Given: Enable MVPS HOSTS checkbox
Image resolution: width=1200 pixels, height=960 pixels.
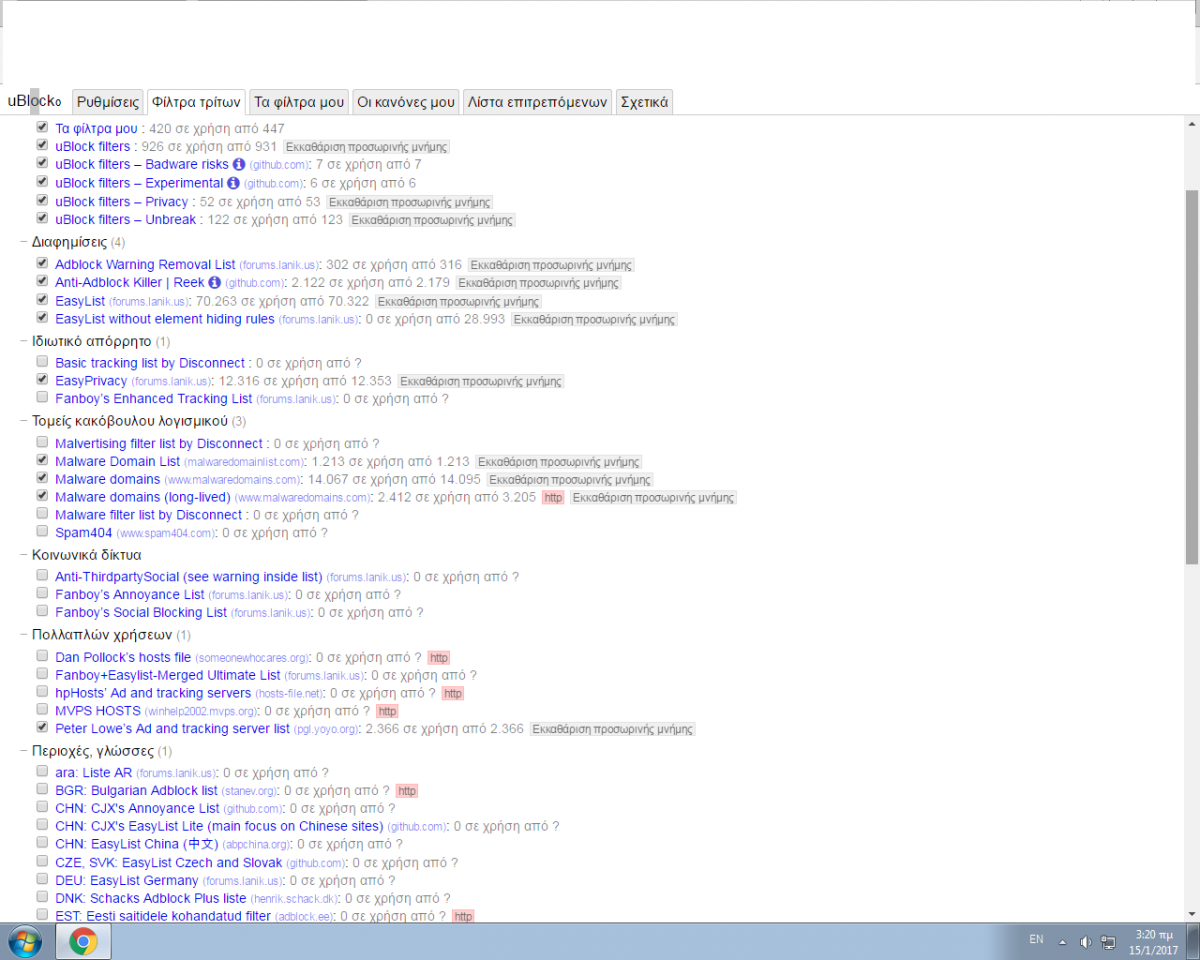Looking at the screenshot, I should coord(42,710).
